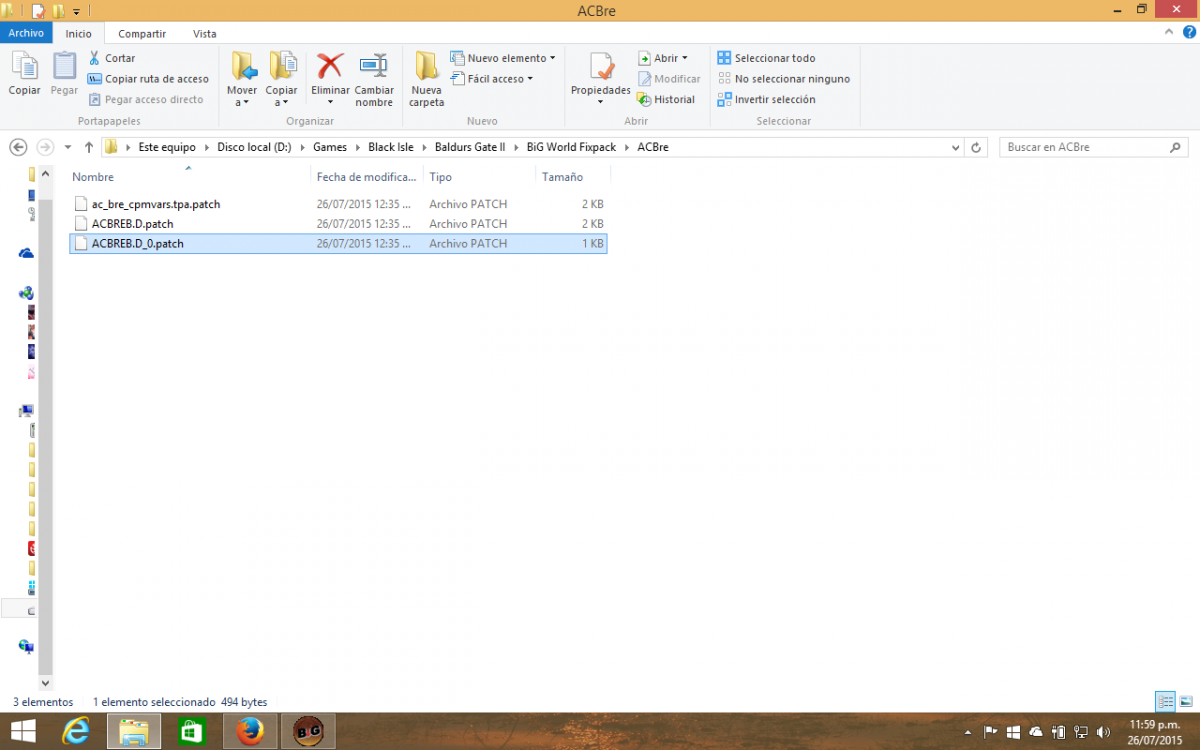The image size is (1200, 750).
Task: Click Baldurs Gate II breadcrumb
Action: click(x=470, y=147)
